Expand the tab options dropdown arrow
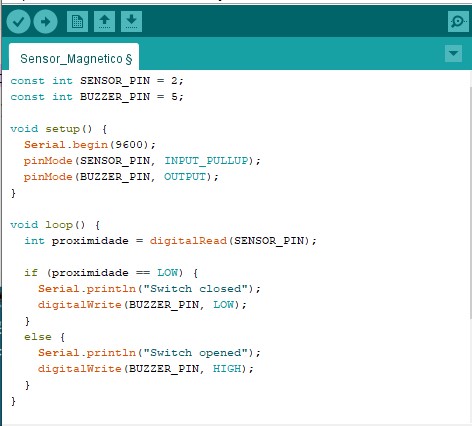The image size is (472, 426). [453, 53]
